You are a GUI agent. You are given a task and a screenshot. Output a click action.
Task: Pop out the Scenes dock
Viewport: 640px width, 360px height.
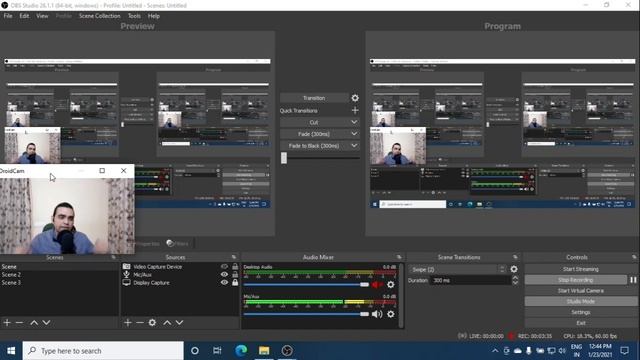113,257
